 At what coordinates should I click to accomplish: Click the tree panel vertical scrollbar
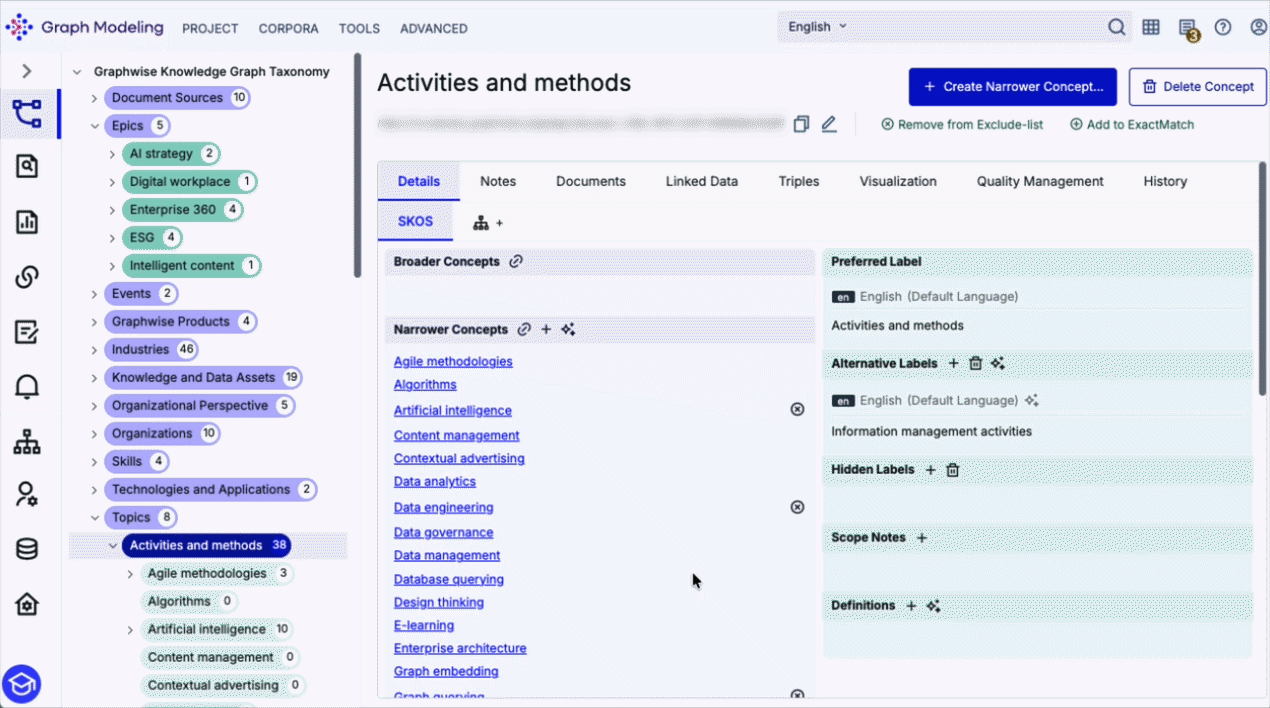pos(357,165)
